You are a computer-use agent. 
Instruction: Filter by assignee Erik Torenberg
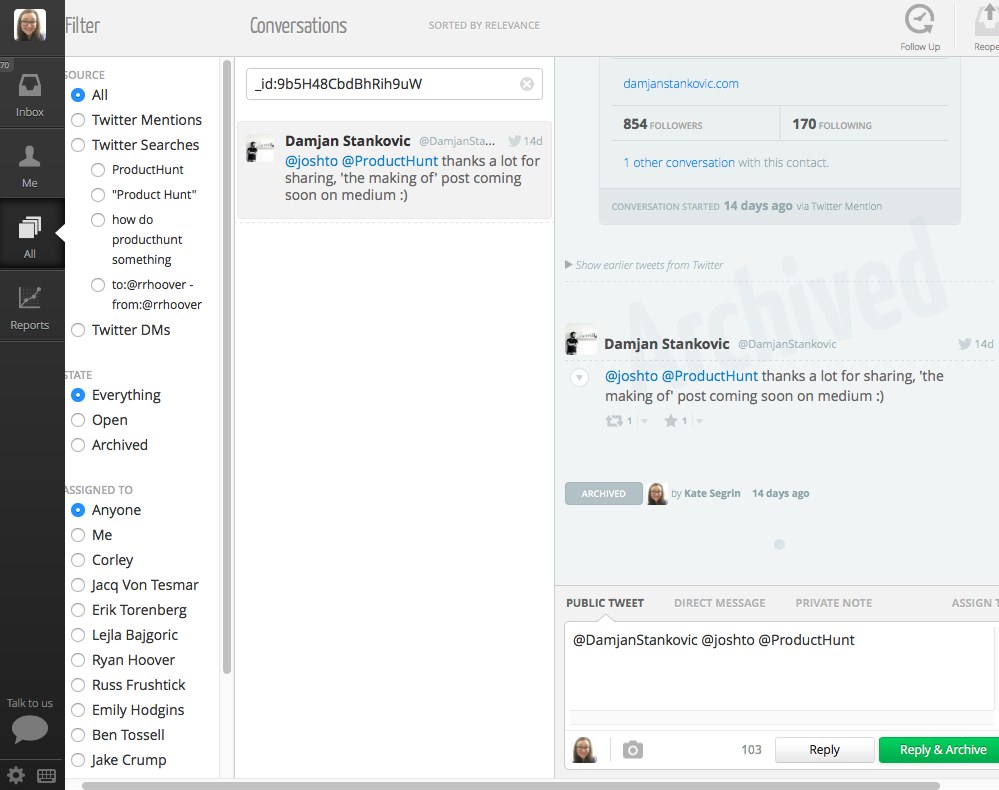click(78, 610)
